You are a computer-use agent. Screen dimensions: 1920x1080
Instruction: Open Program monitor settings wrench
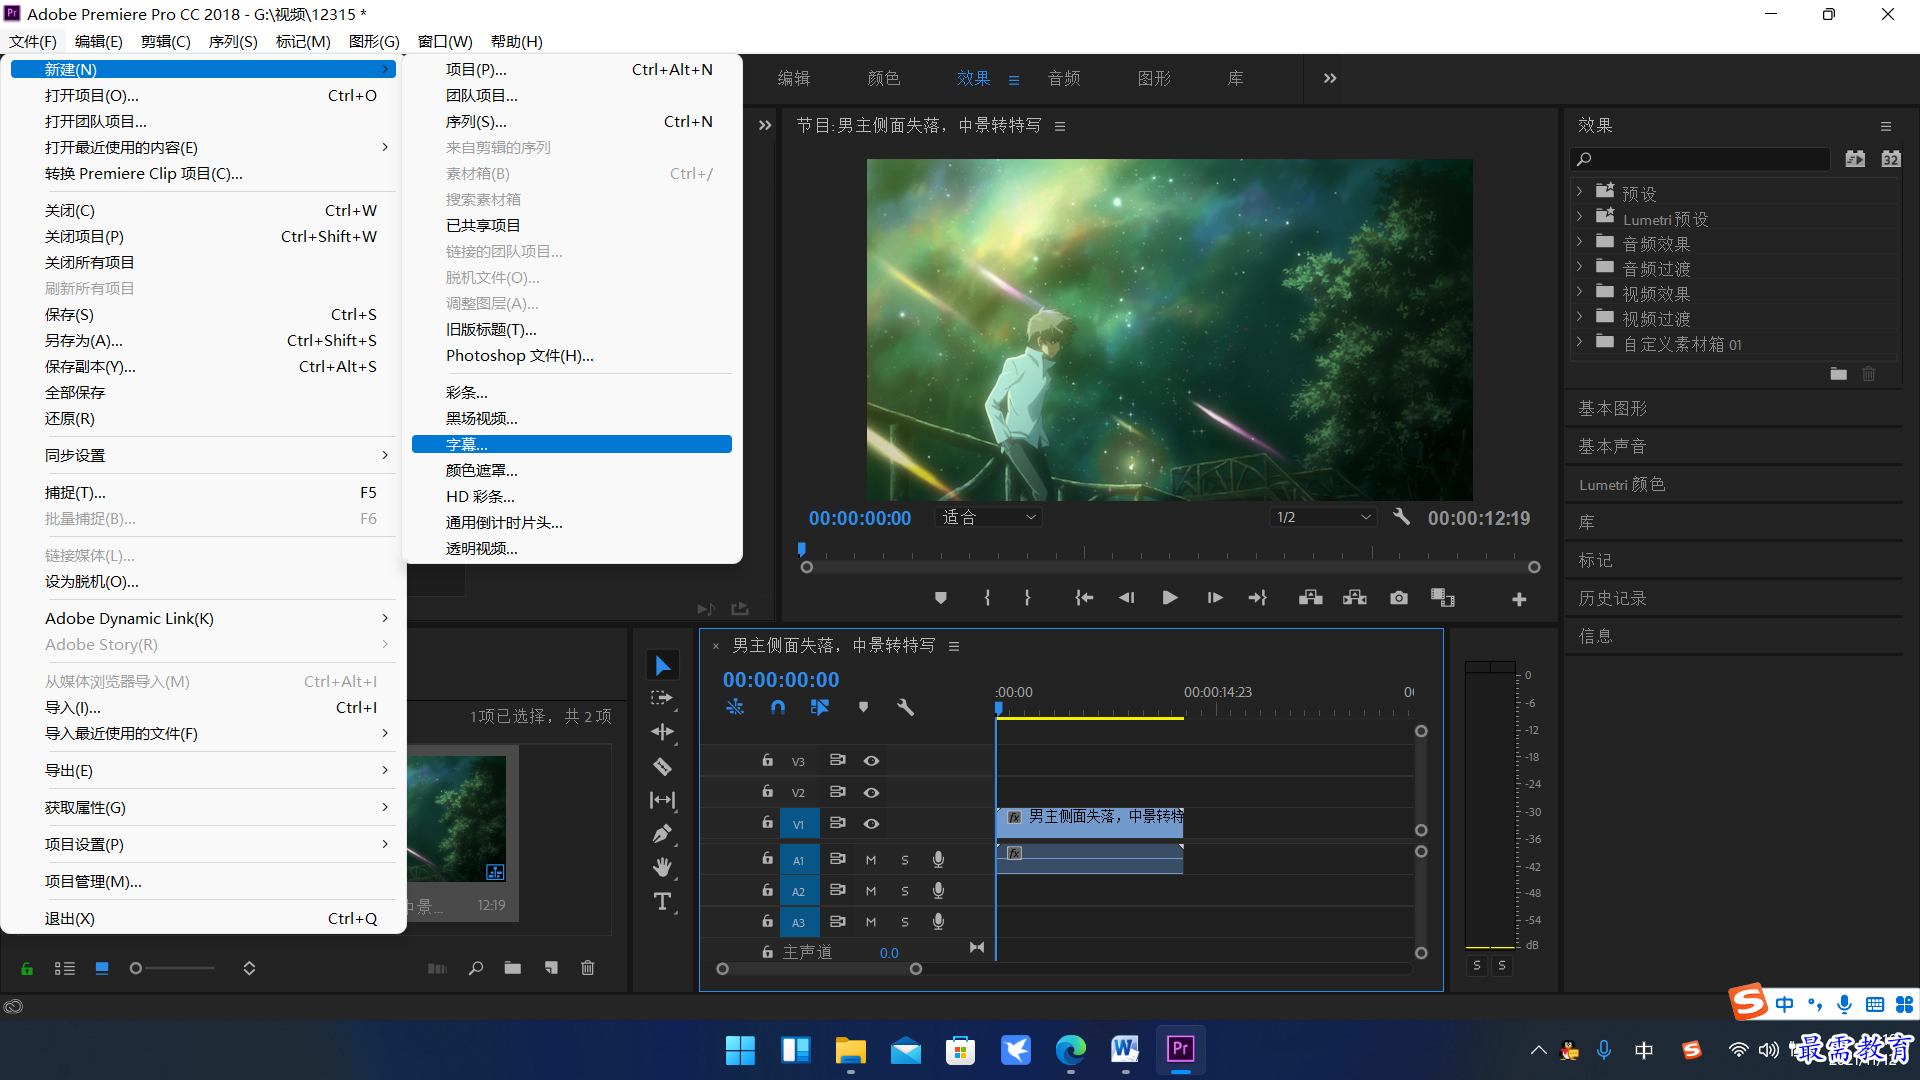[1401, 517]
